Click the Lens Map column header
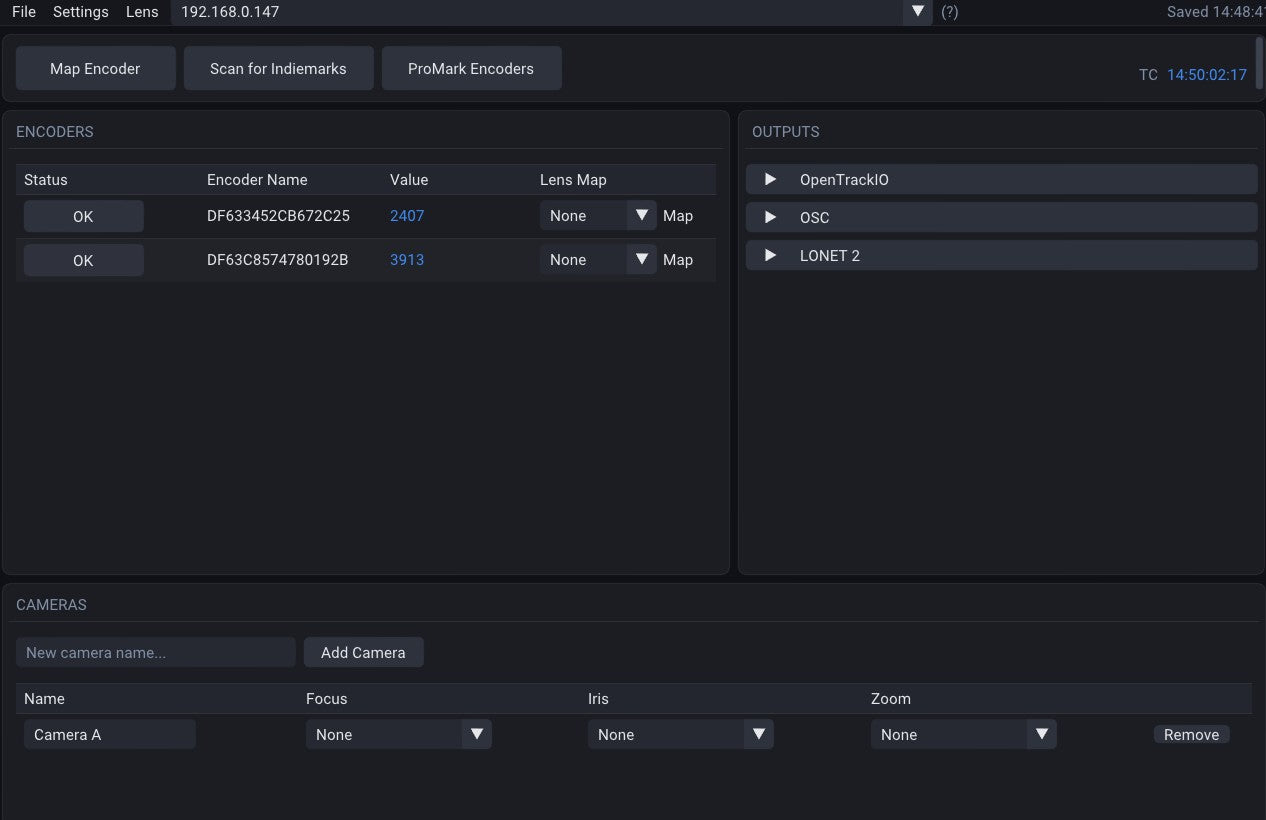This screenshot has height=820, width=1266. coord(573,180)
